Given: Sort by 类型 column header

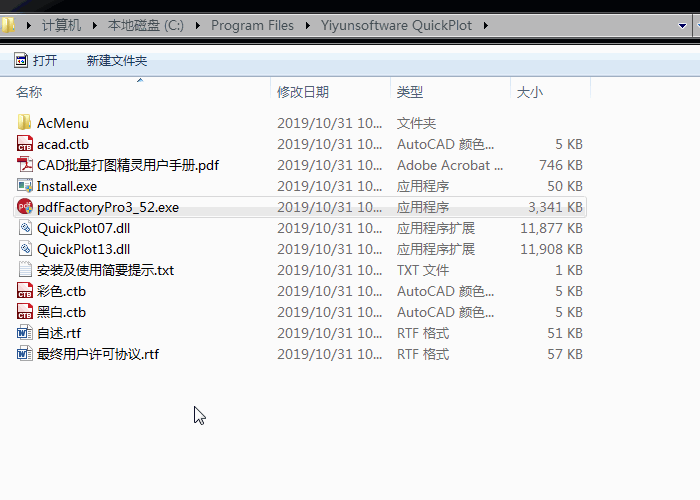Looking at the screenshot, I should coord(409,92).
